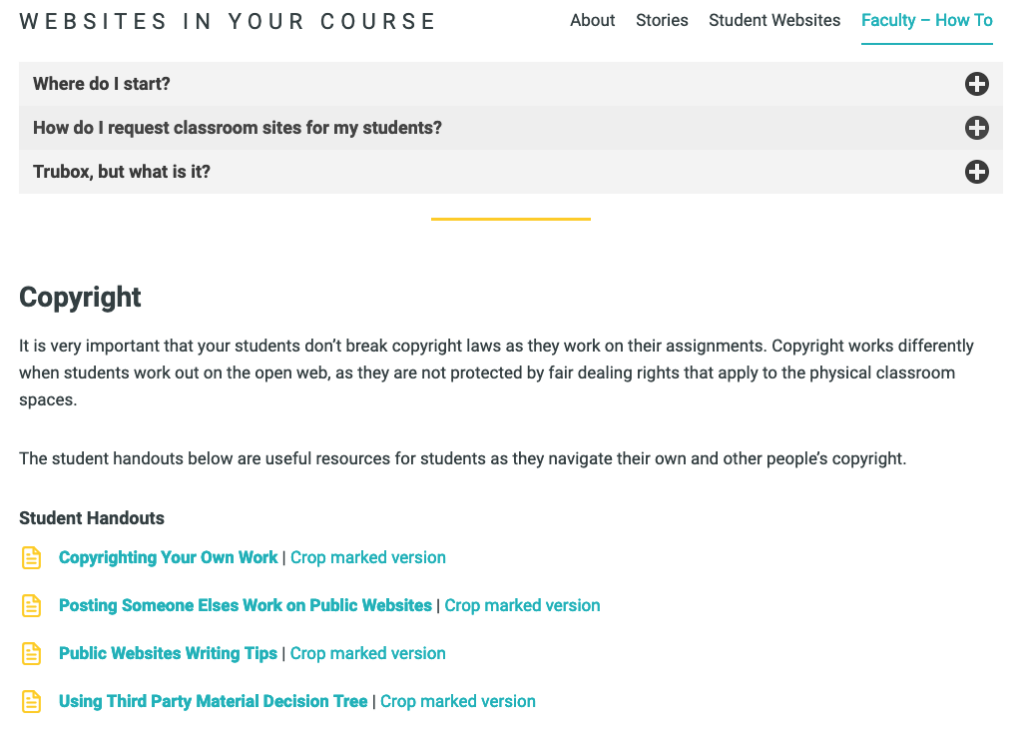Open the Stories page
This screenshot has height=741, width=1024.
pos(662,20)
